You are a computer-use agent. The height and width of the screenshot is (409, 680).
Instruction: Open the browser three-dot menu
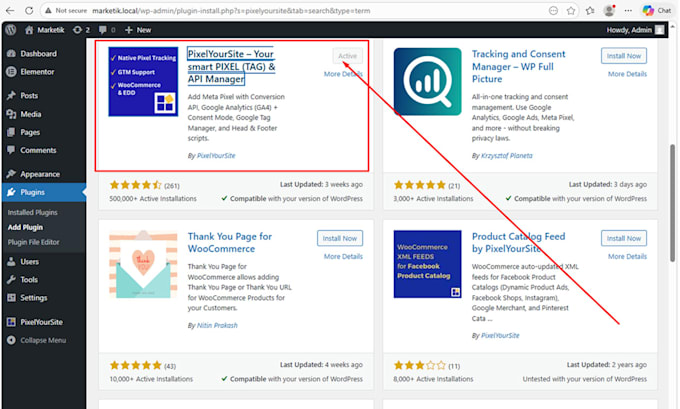(x=628, y=10)
